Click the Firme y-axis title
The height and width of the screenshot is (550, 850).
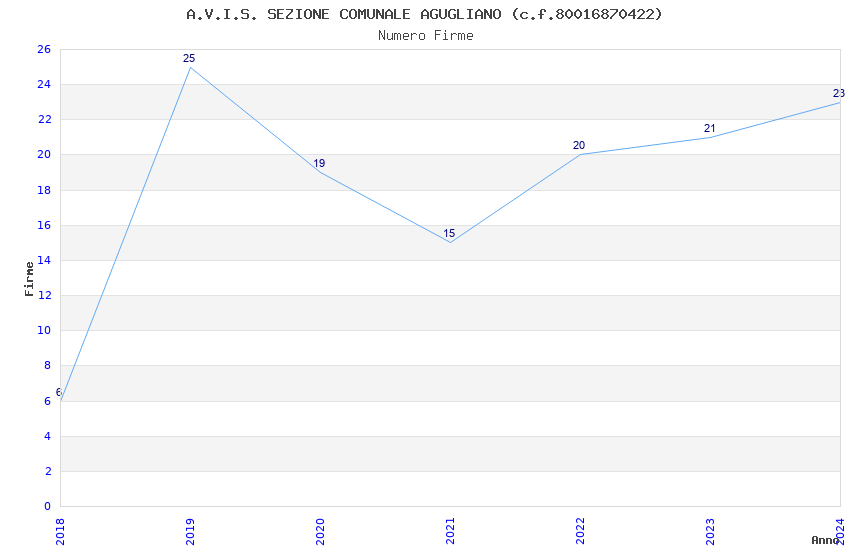tap(29, 279)
